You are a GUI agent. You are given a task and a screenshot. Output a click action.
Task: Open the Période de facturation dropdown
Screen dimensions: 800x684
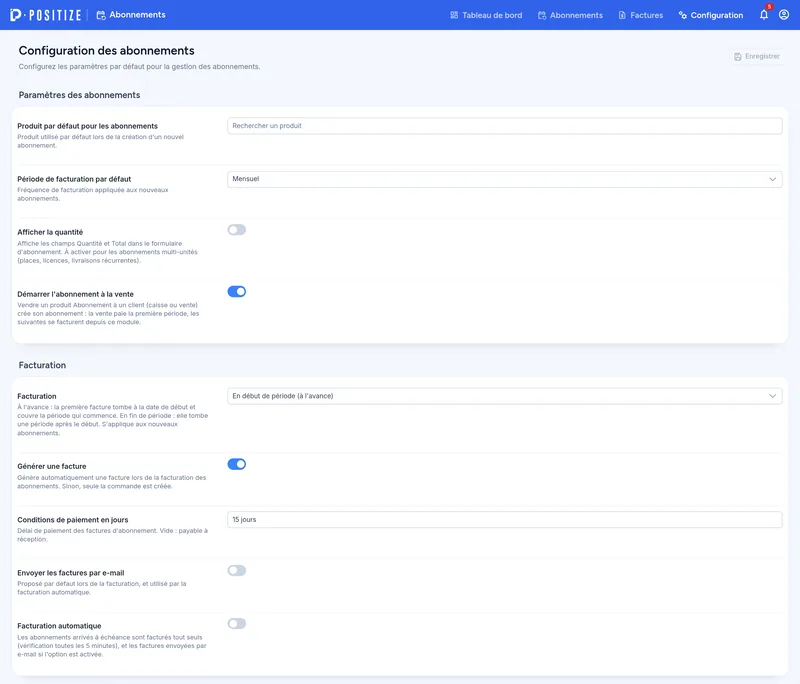[505, 179]
